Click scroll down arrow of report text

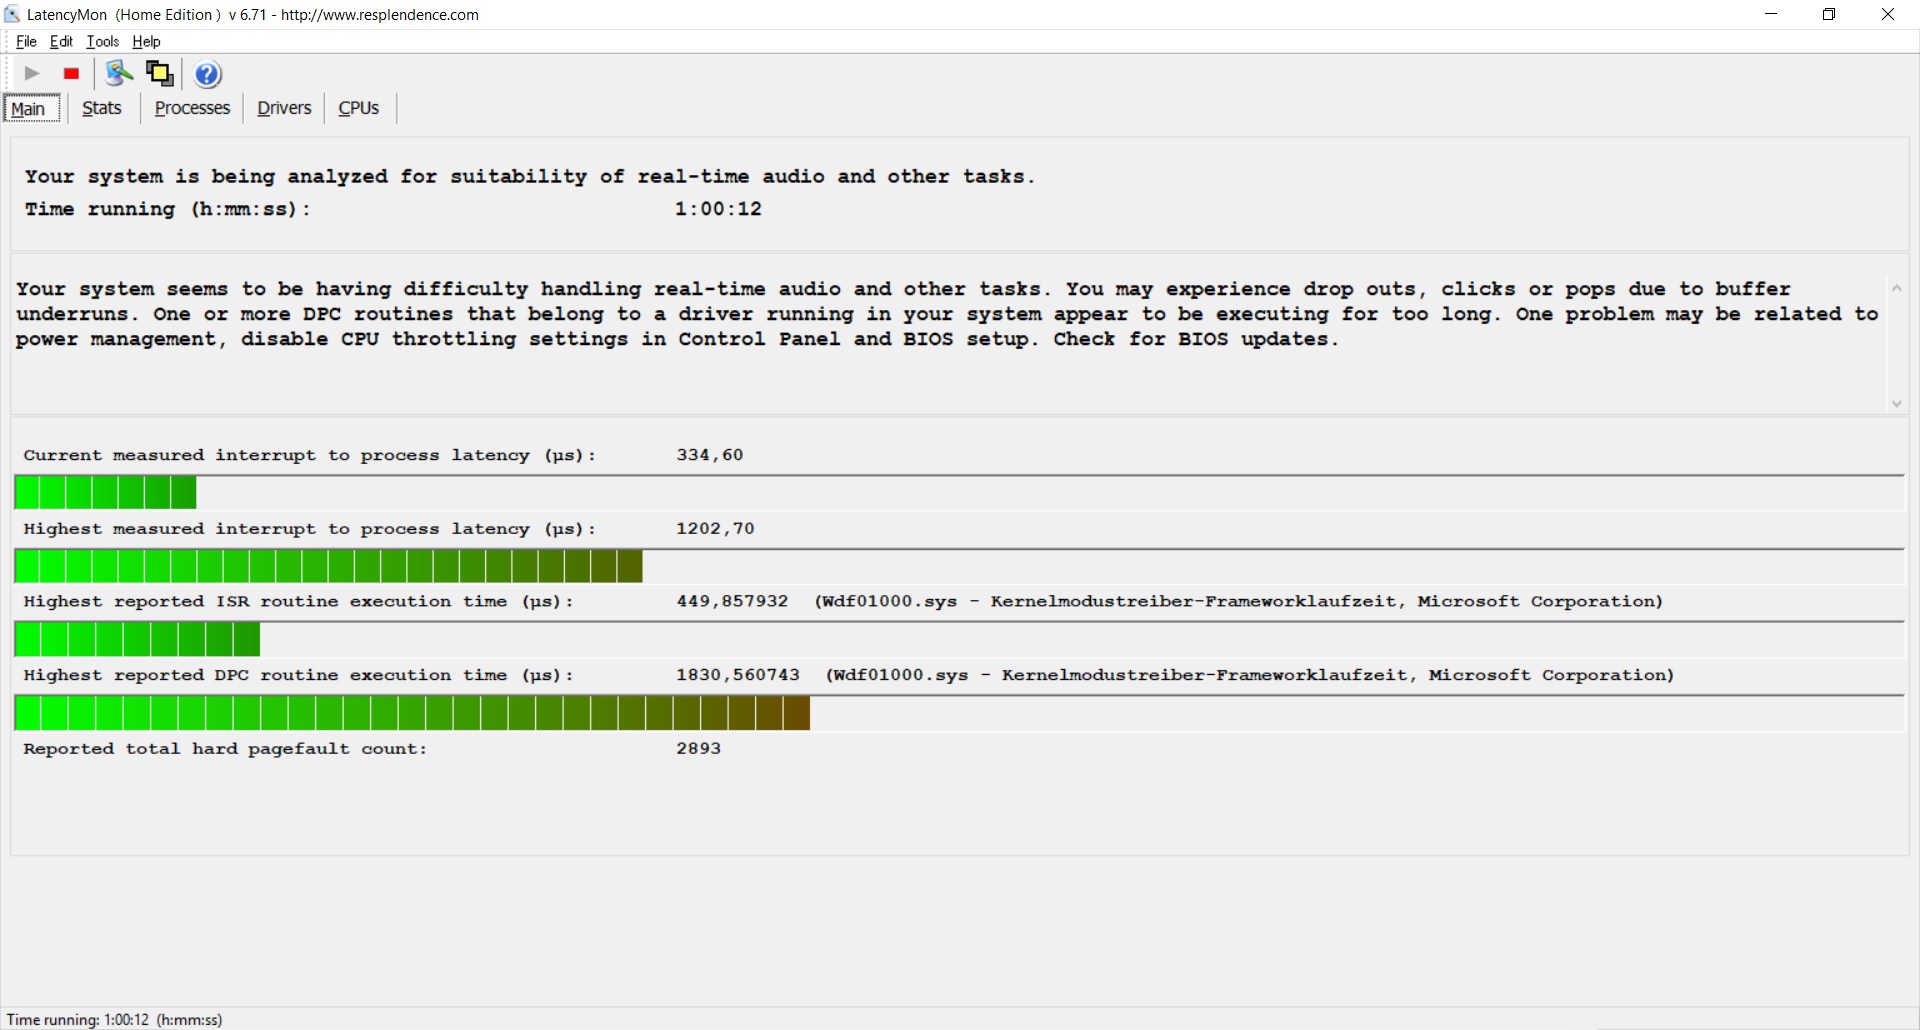pos(1896,404)
